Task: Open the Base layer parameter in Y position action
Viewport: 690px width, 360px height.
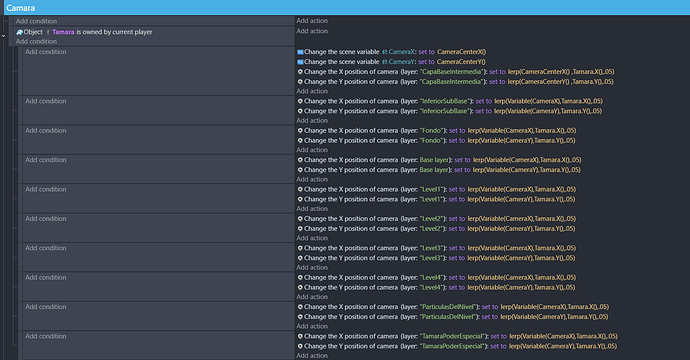Action: tap(434, 170)
